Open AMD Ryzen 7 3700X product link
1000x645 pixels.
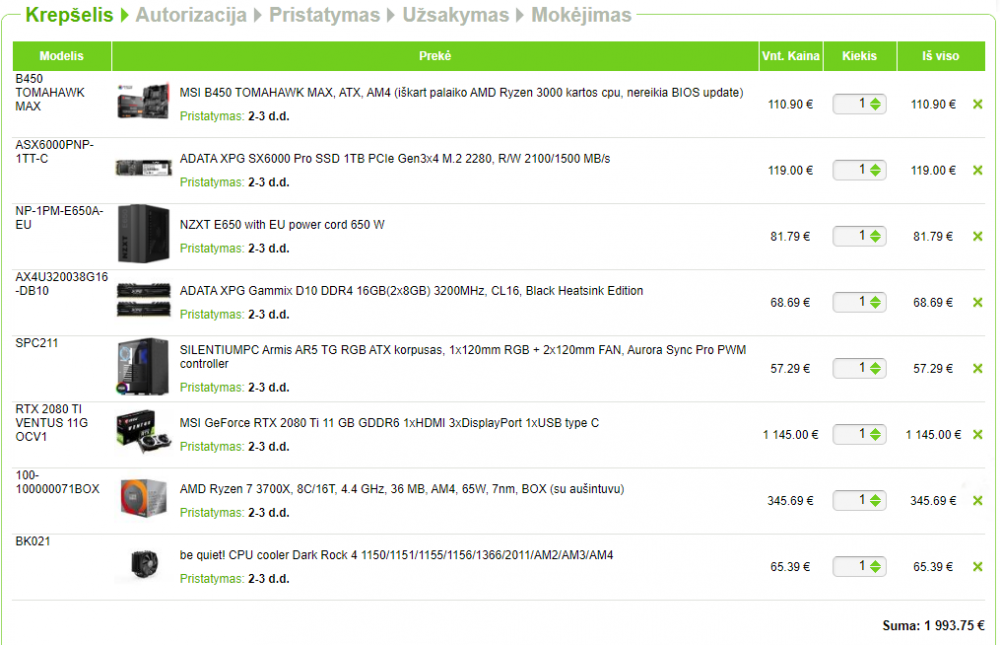coord(402,489)
